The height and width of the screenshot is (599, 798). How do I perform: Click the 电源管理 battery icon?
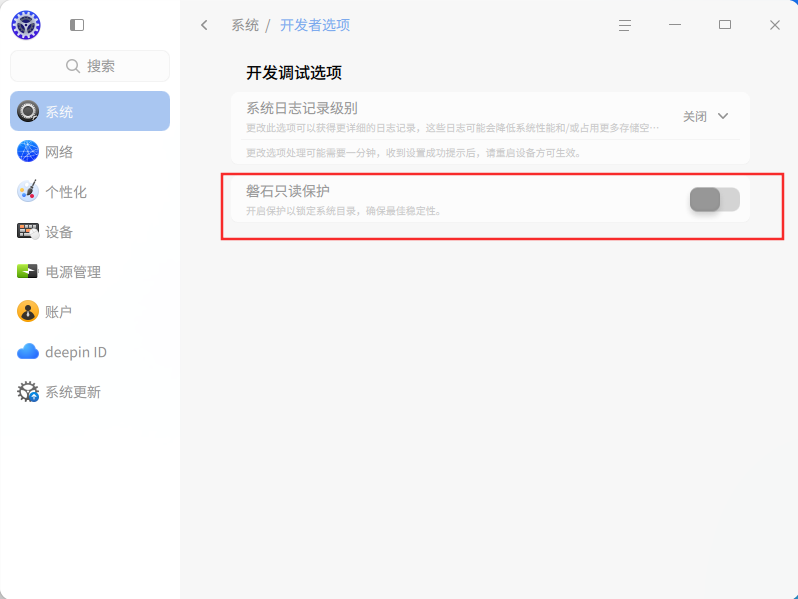coord(28,271)
